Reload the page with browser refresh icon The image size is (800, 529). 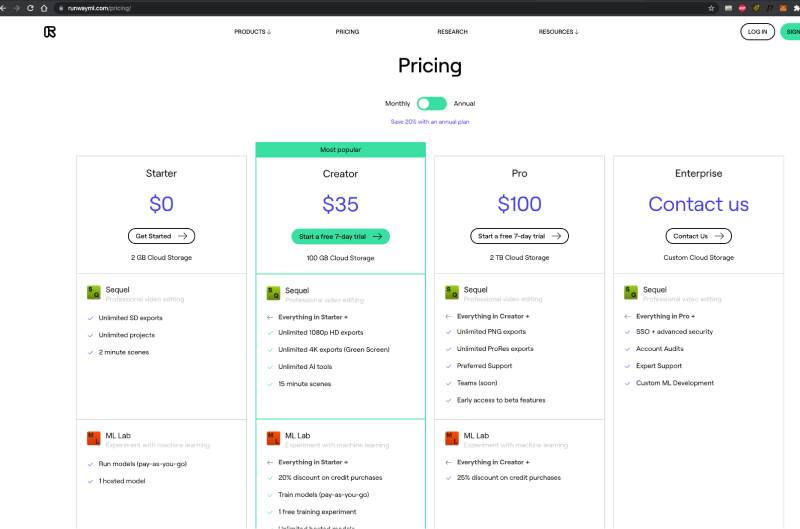[x=30, y=8]
